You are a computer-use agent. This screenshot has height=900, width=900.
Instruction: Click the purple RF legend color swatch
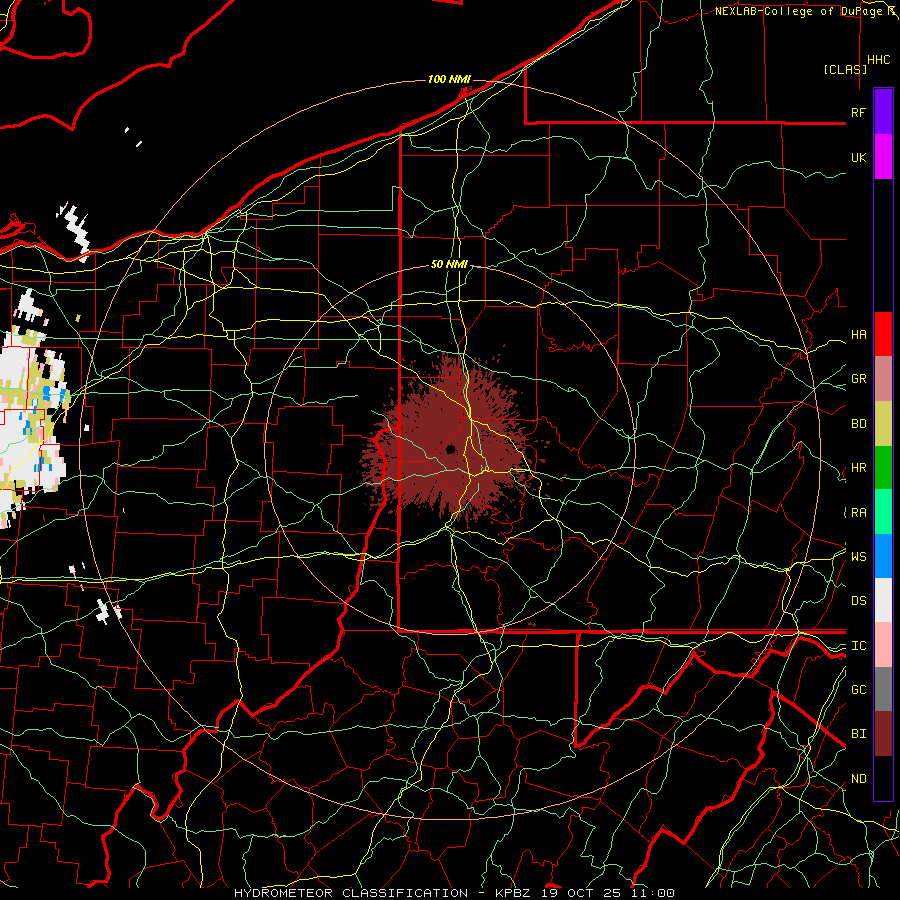pos(883,112)
